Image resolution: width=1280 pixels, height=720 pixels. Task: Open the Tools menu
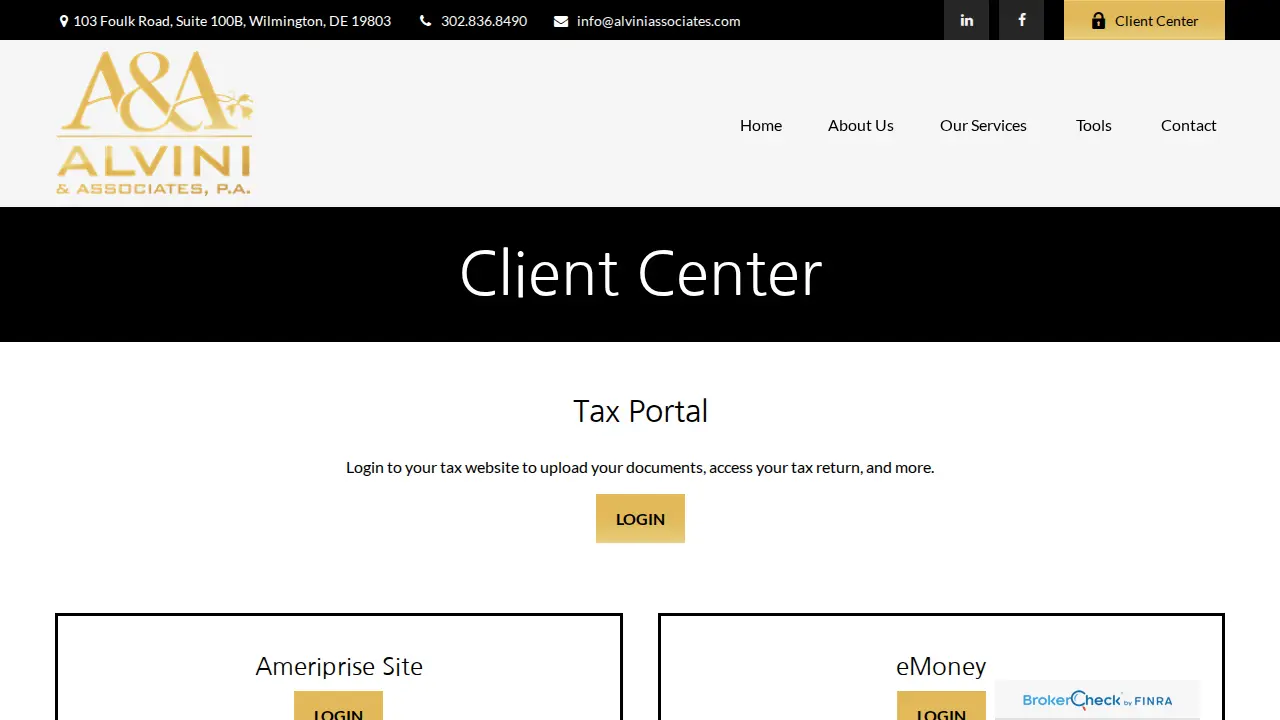pos(1094,125)
